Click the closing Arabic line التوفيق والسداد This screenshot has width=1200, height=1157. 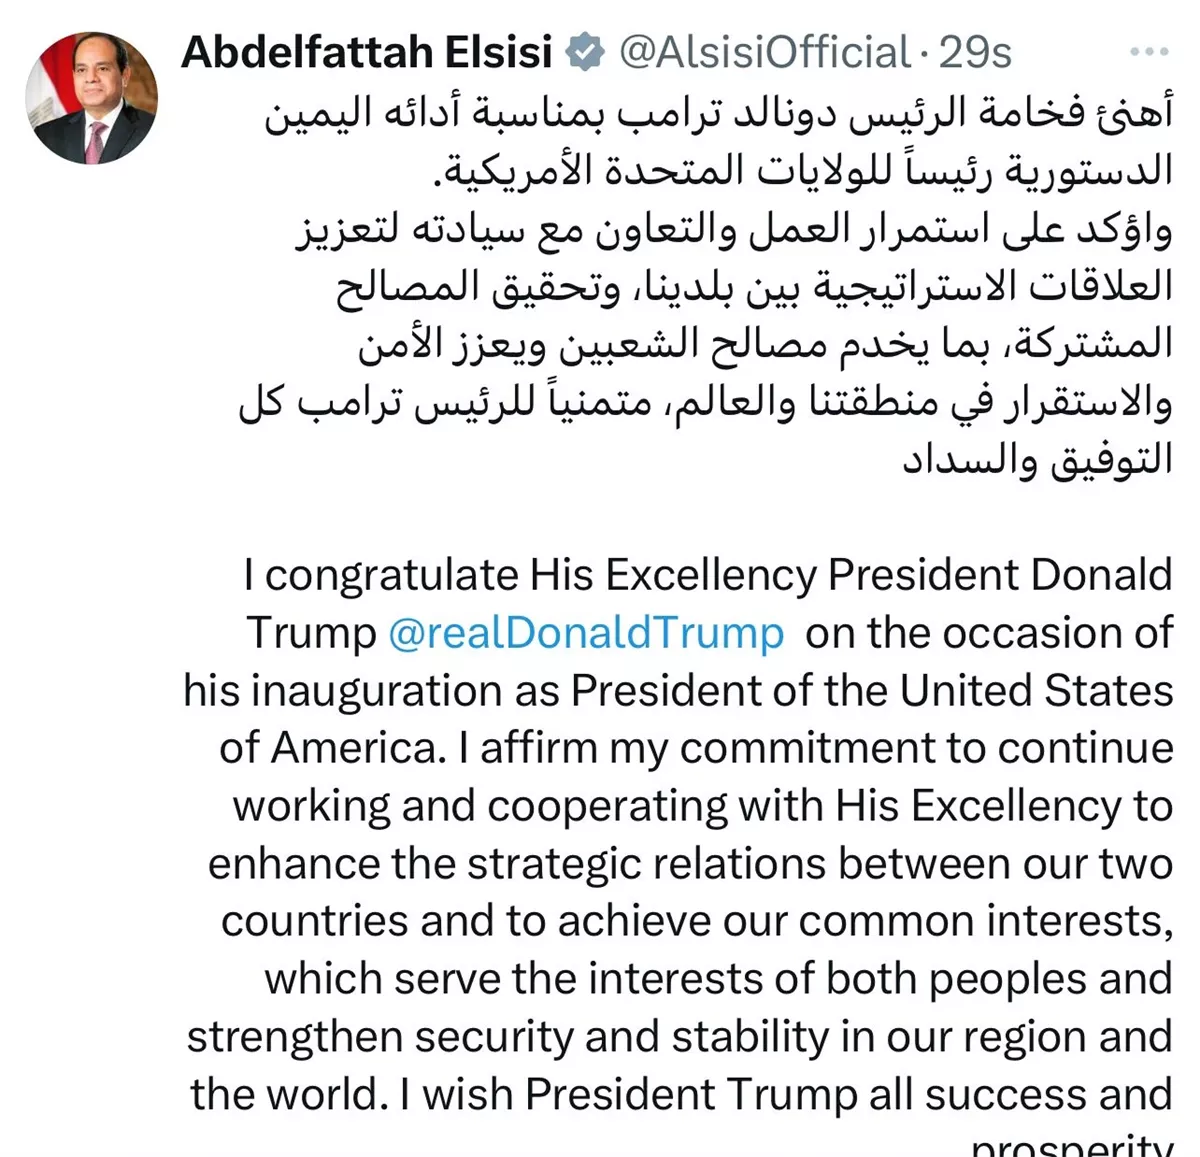tap(1037, 460)
